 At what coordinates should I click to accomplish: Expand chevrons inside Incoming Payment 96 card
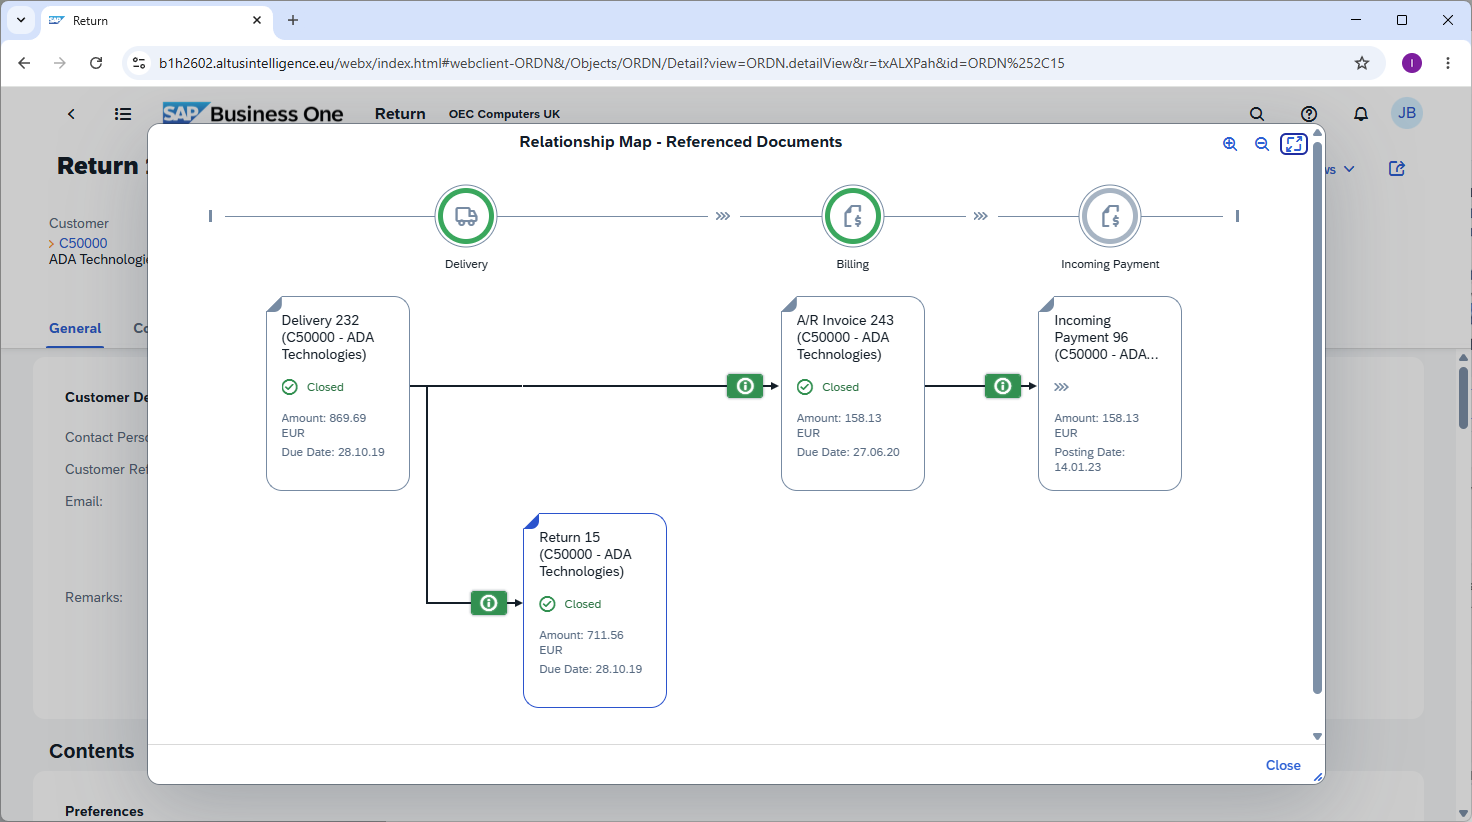1062,387
